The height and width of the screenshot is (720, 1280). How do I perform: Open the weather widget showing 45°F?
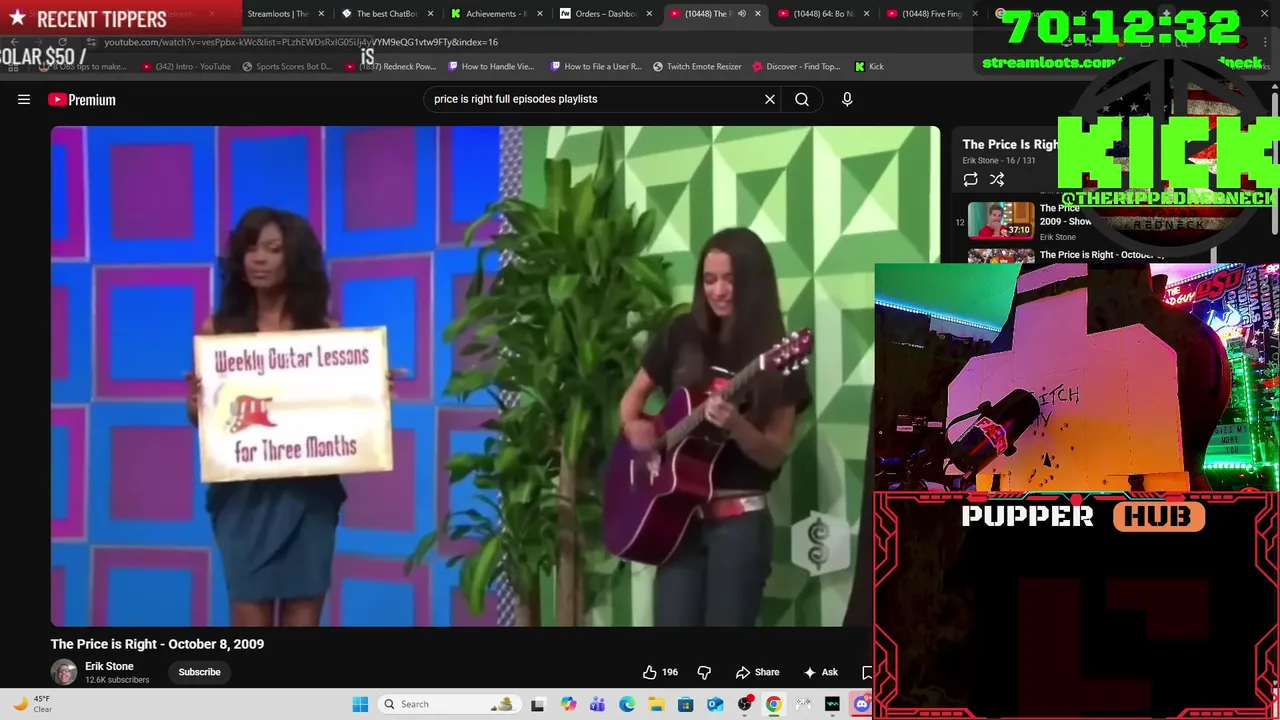[x=32, y=704]
